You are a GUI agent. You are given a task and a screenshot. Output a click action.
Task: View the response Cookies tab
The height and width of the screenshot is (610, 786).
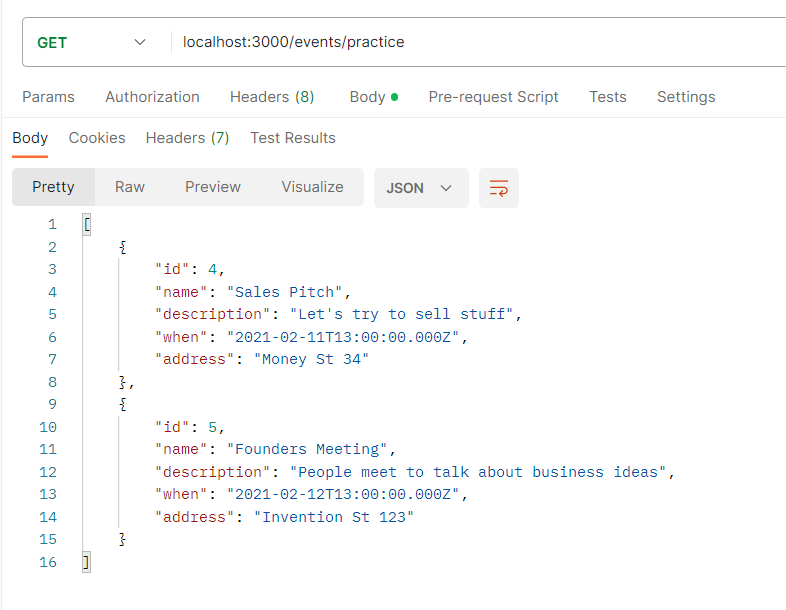pos(97,138)
